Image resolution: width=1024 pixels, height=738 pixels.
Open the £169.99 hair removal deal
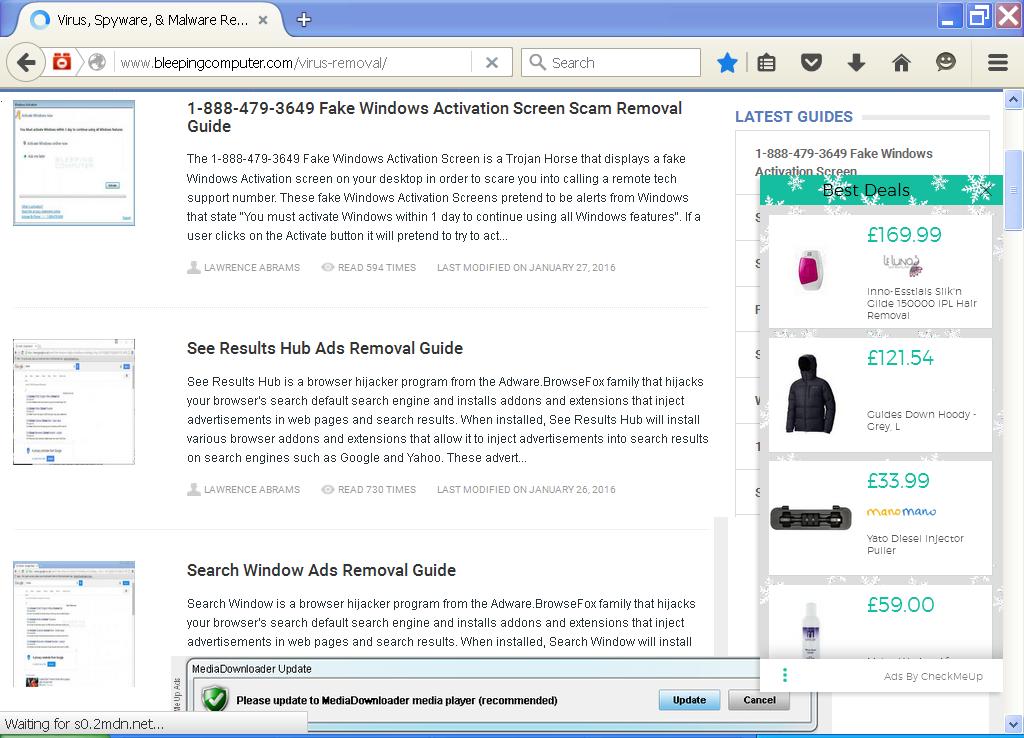click(880, 271)
